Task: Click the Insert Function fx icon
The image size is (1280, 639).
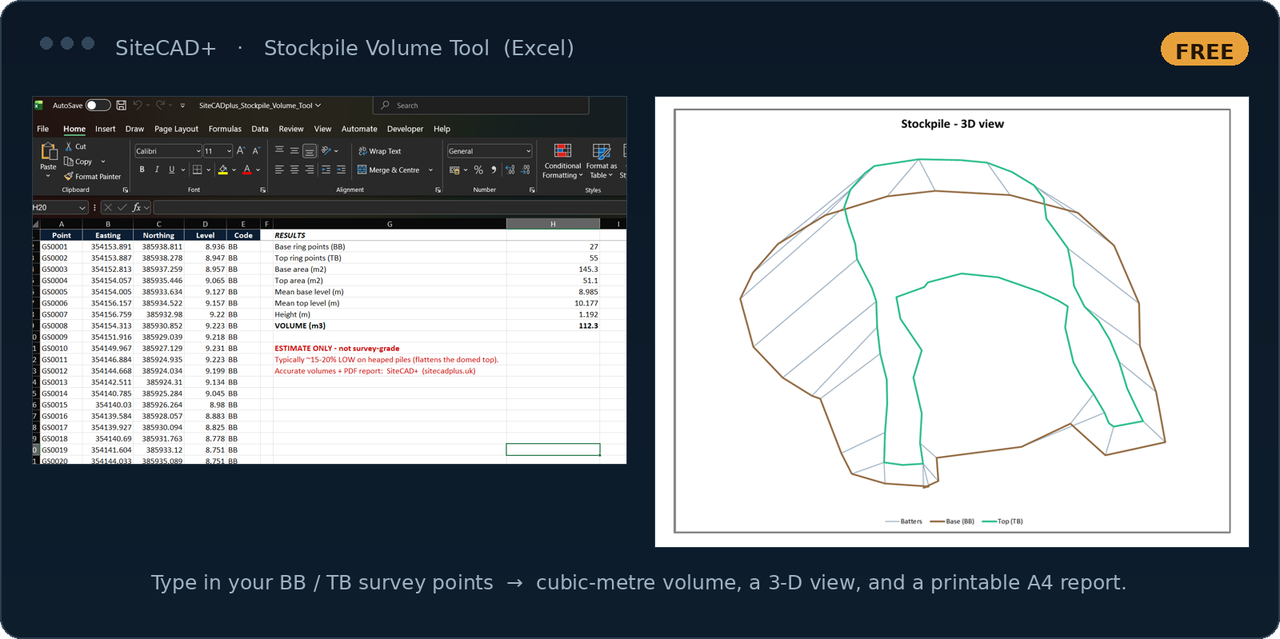Action: [136, 207]
